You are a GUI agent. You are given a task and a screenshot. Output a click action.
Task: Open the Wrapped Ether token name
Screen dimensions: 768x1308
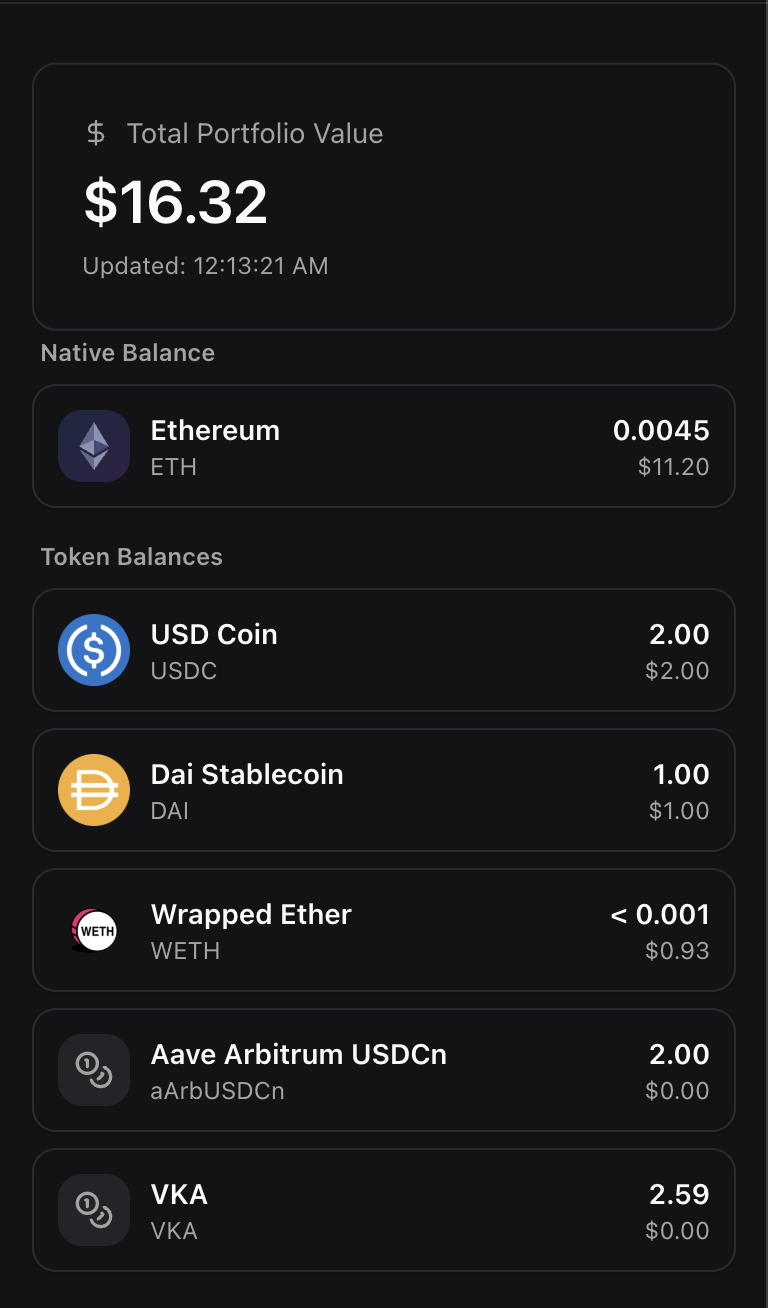[251, 915]
